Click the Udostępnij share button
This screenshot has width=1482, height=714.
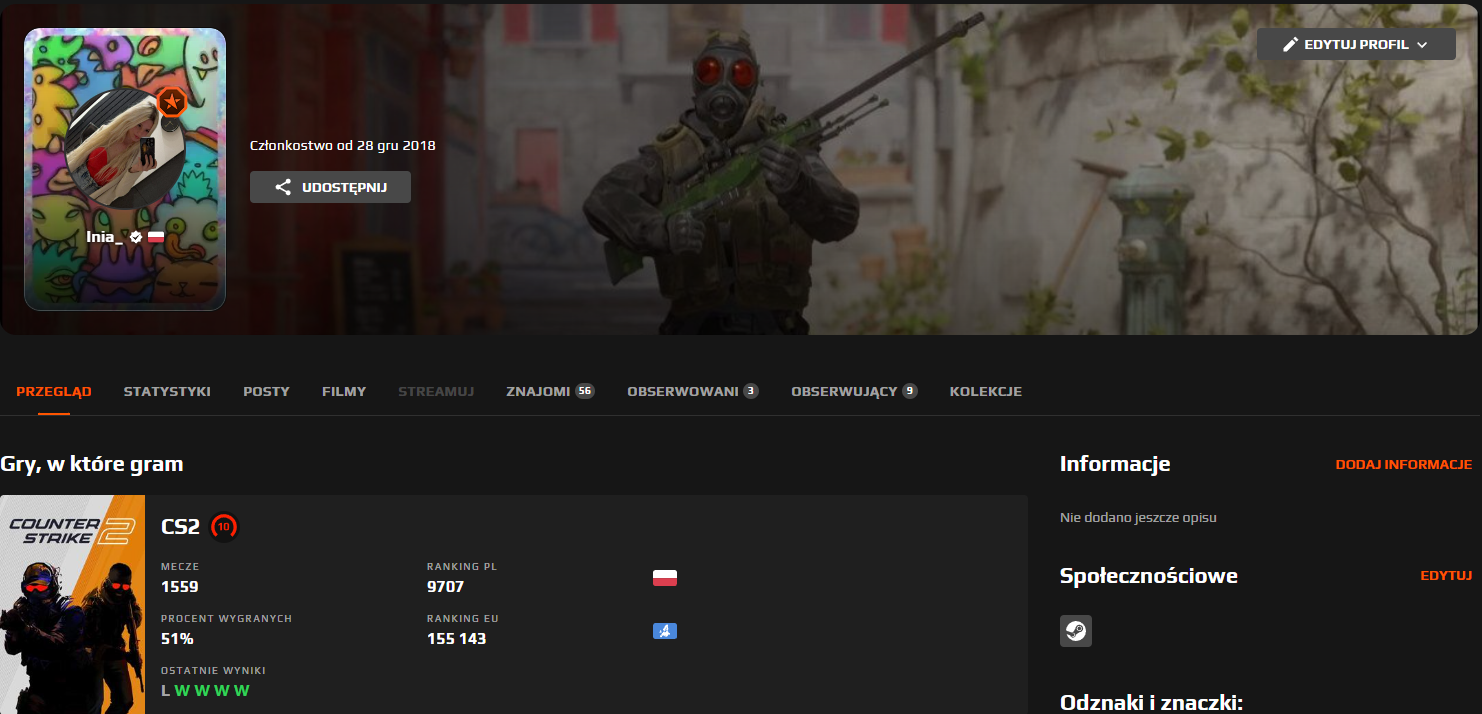point(330,187)
